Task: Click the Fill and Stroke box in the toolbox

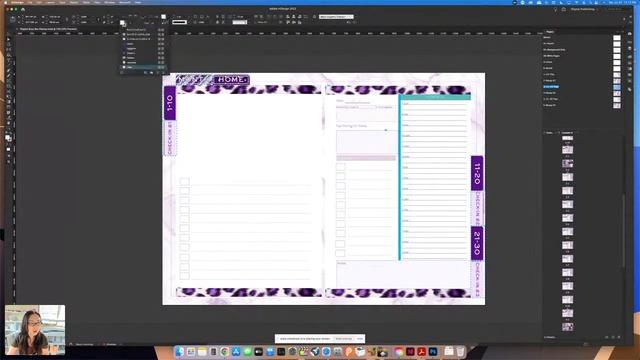Action: tap(9, 138)
